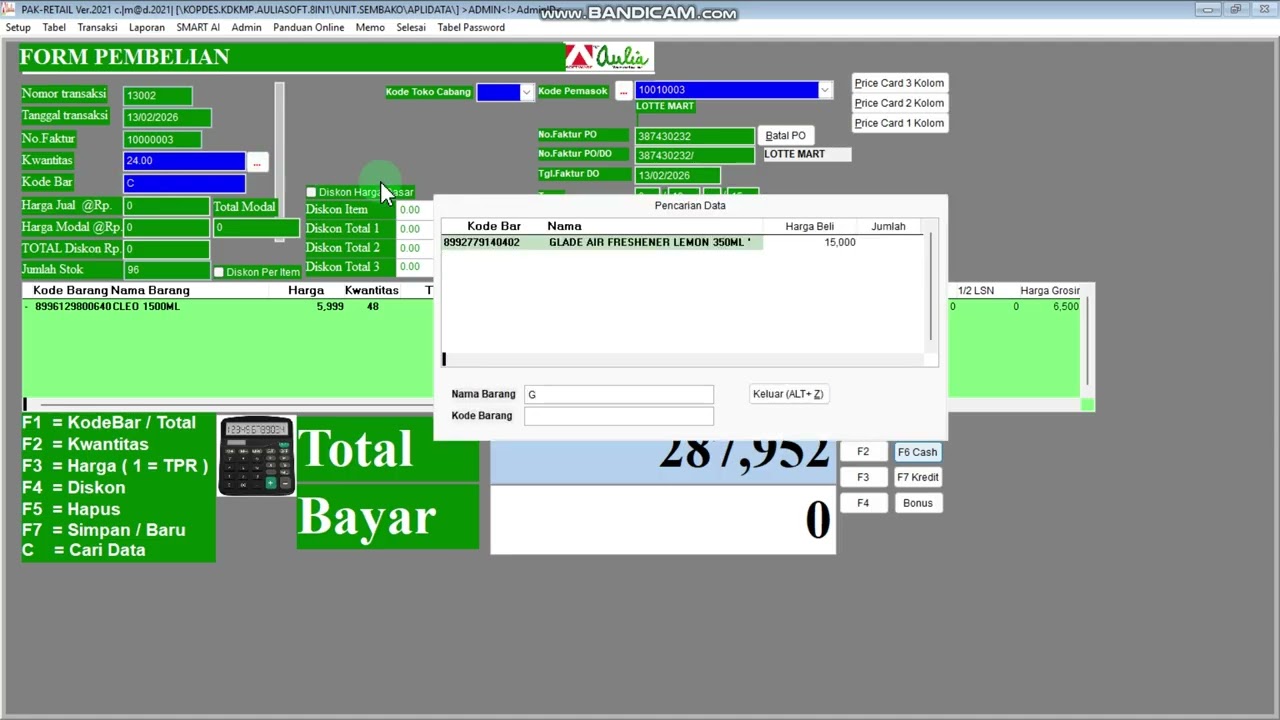The width and height of the screenshot is (1280, 720).
Task: Click Diskon Total 1 value field
Action: coord(415,229)
